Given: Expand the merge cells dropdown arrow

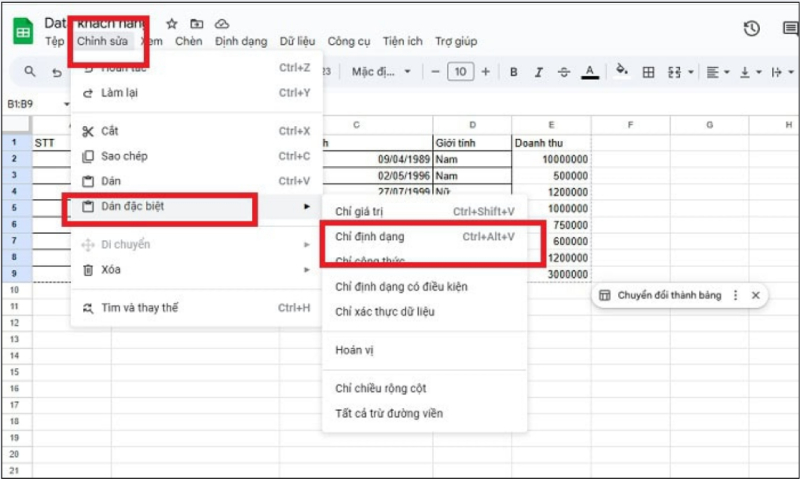Looking at the screenshot, I should click(691, 72).
